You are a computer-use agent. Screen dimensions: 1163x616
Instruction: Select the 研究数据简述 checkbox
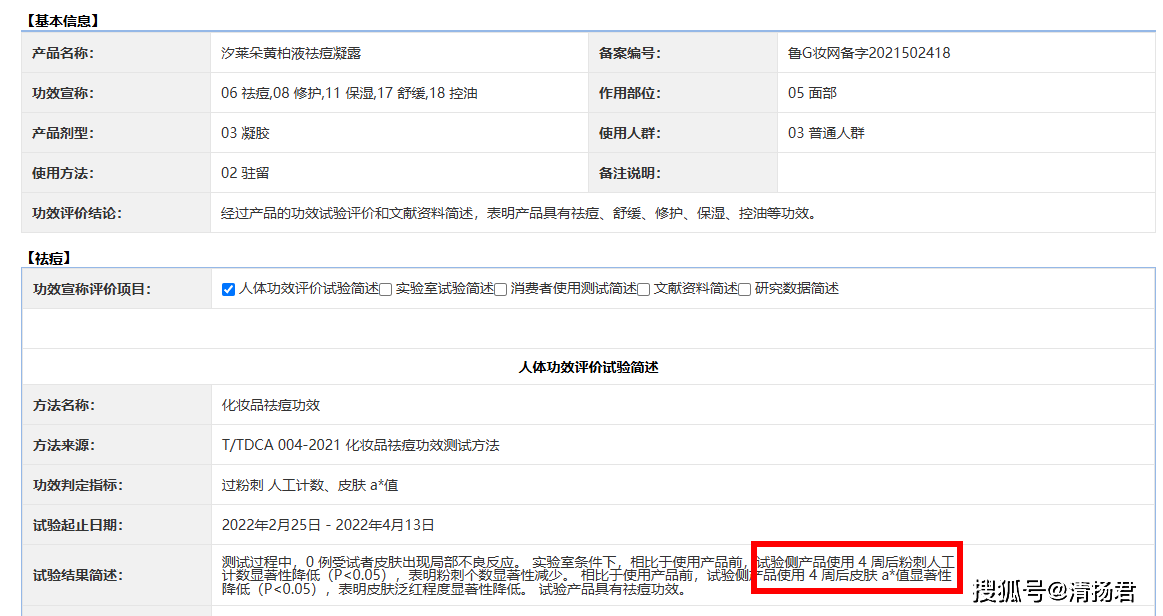(745, 290)
